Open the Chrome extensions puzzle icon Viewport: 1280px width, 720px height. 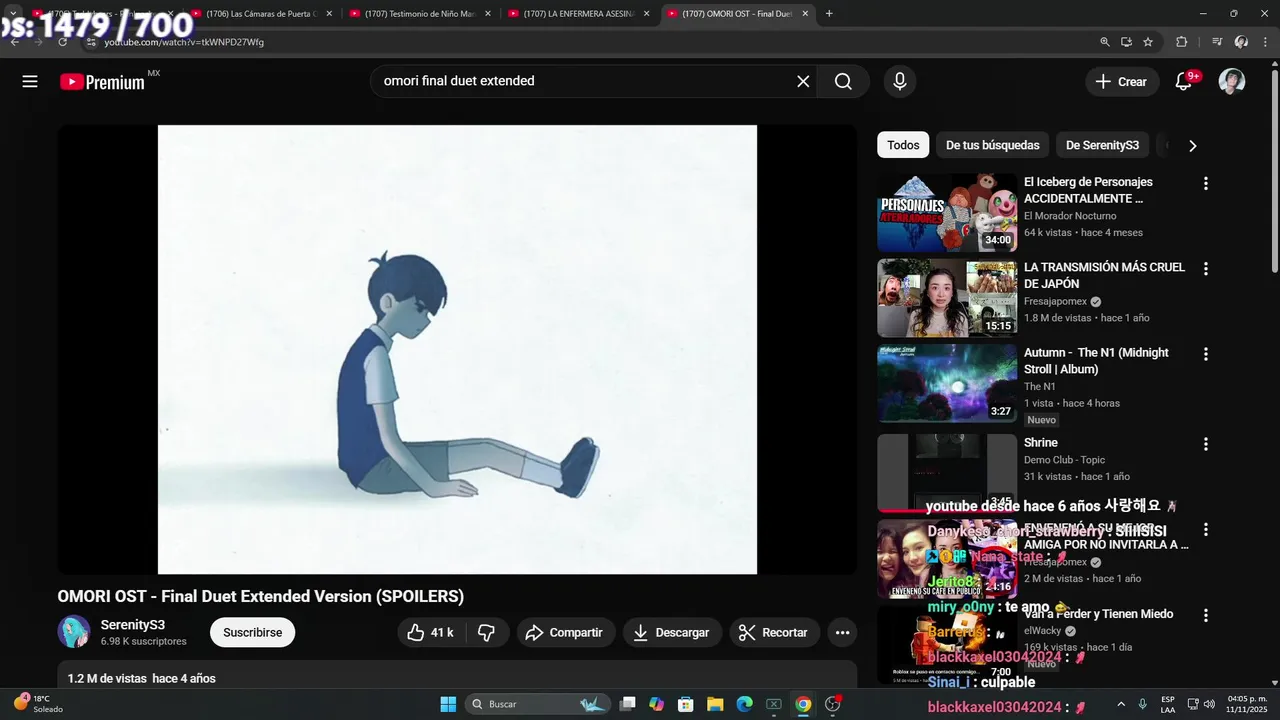(x=1182, y=42)
